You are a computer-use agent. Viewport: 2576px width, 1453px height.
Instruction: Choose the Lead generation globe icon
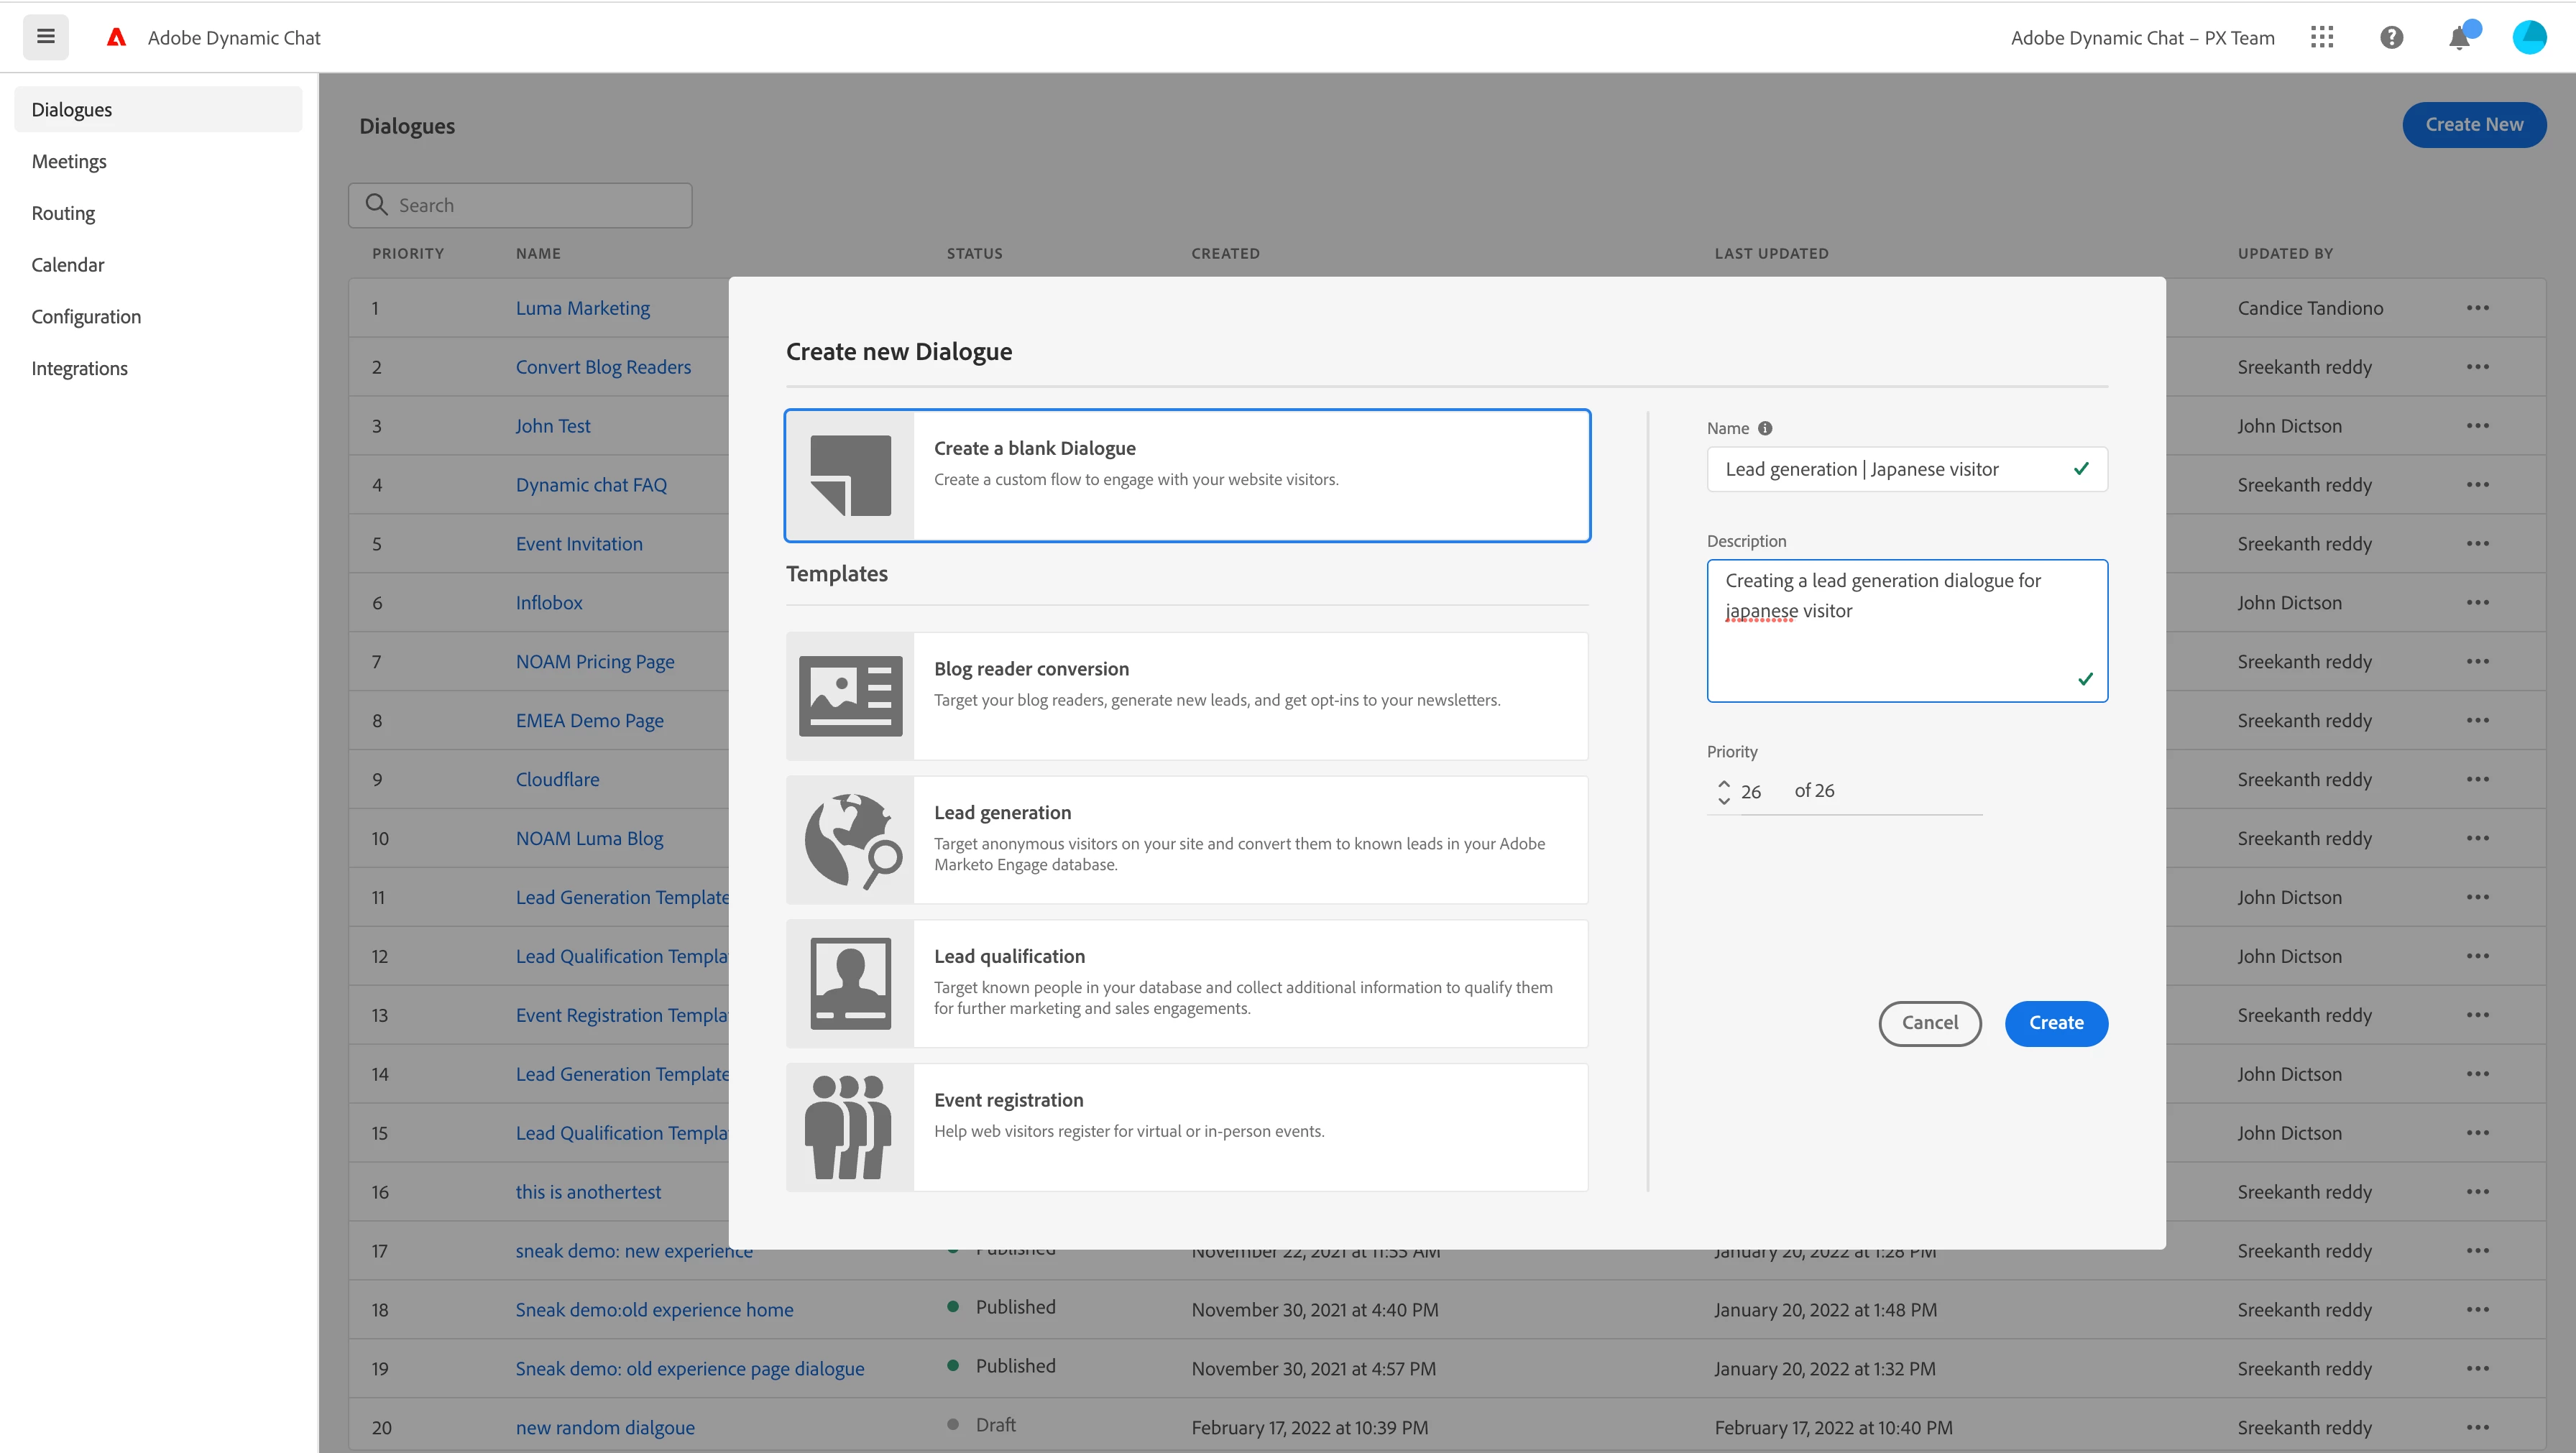(x=850, y=840)
